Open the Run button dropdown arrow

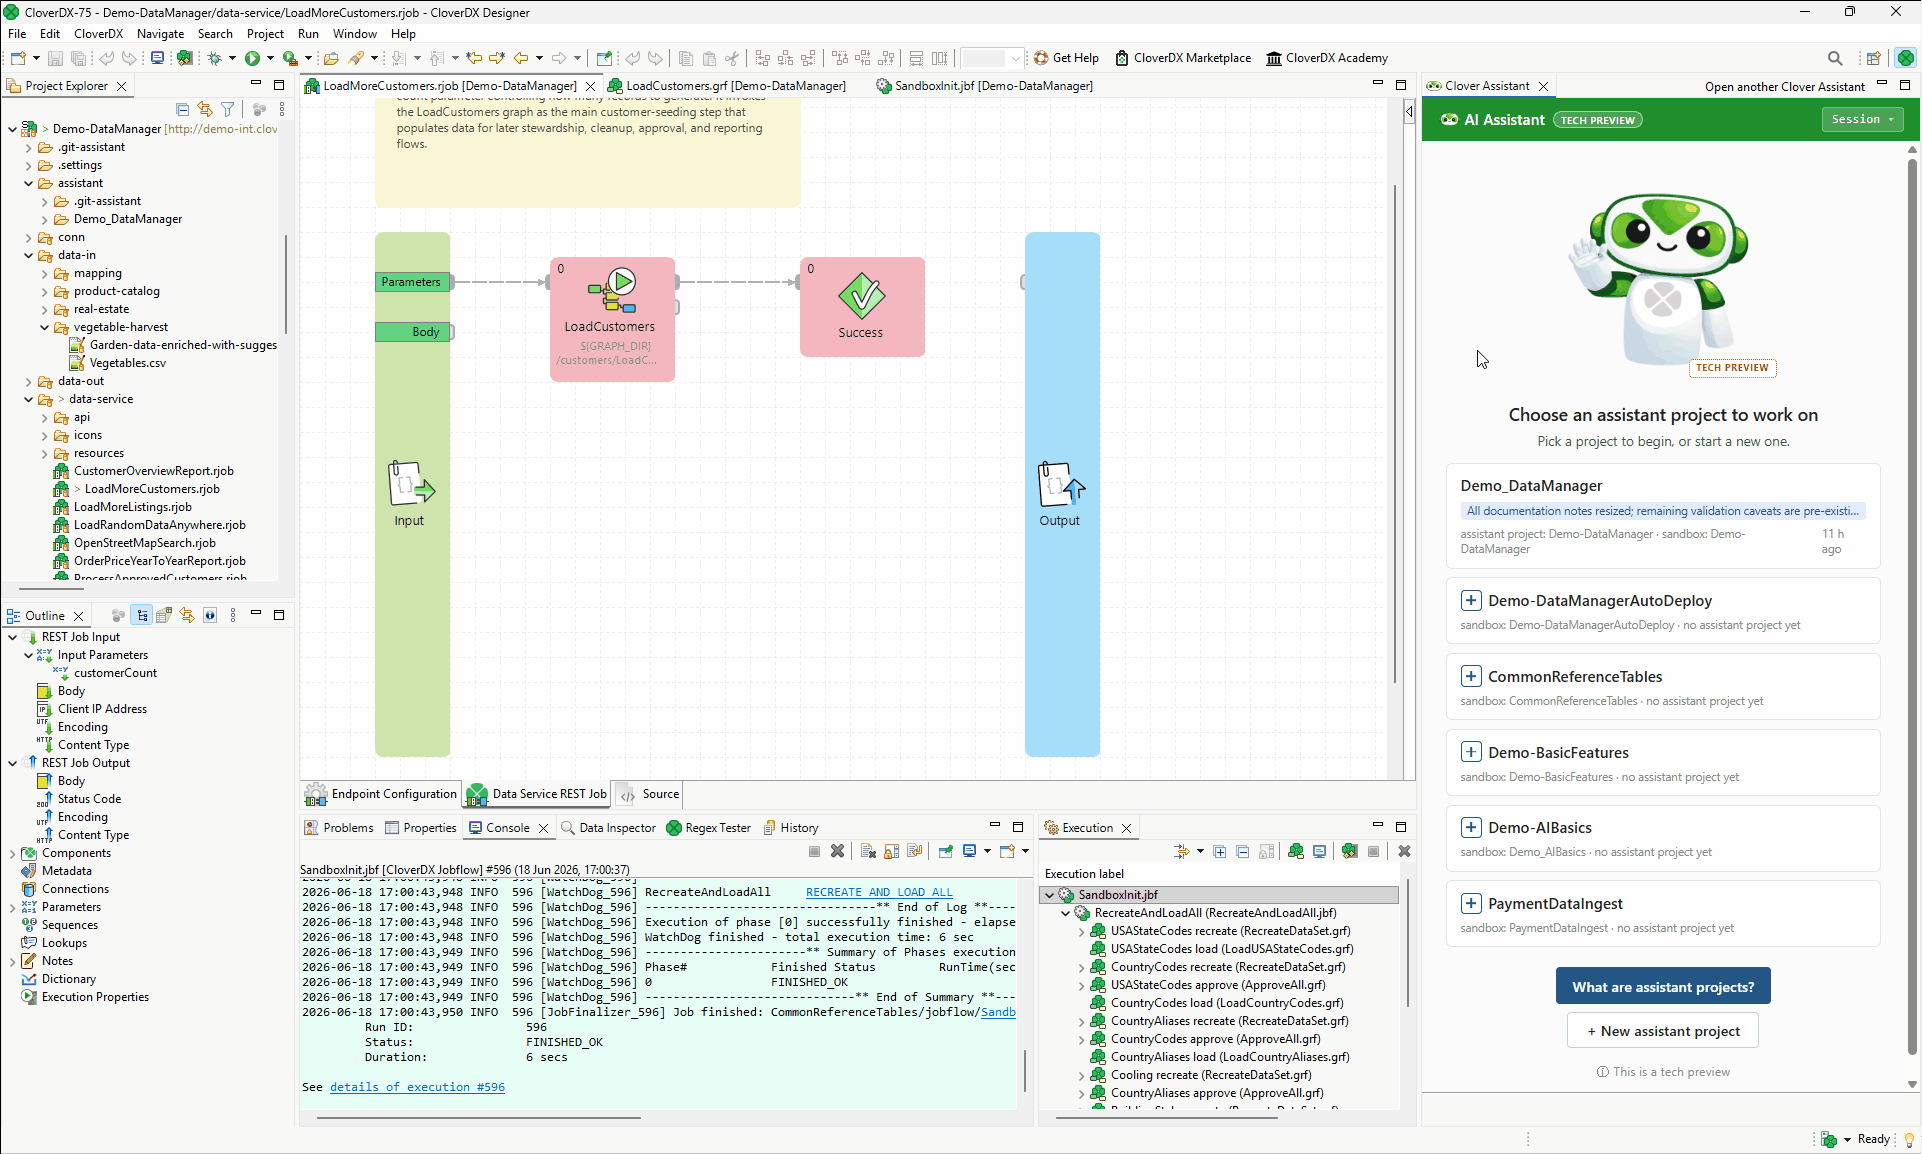[270, 58]
